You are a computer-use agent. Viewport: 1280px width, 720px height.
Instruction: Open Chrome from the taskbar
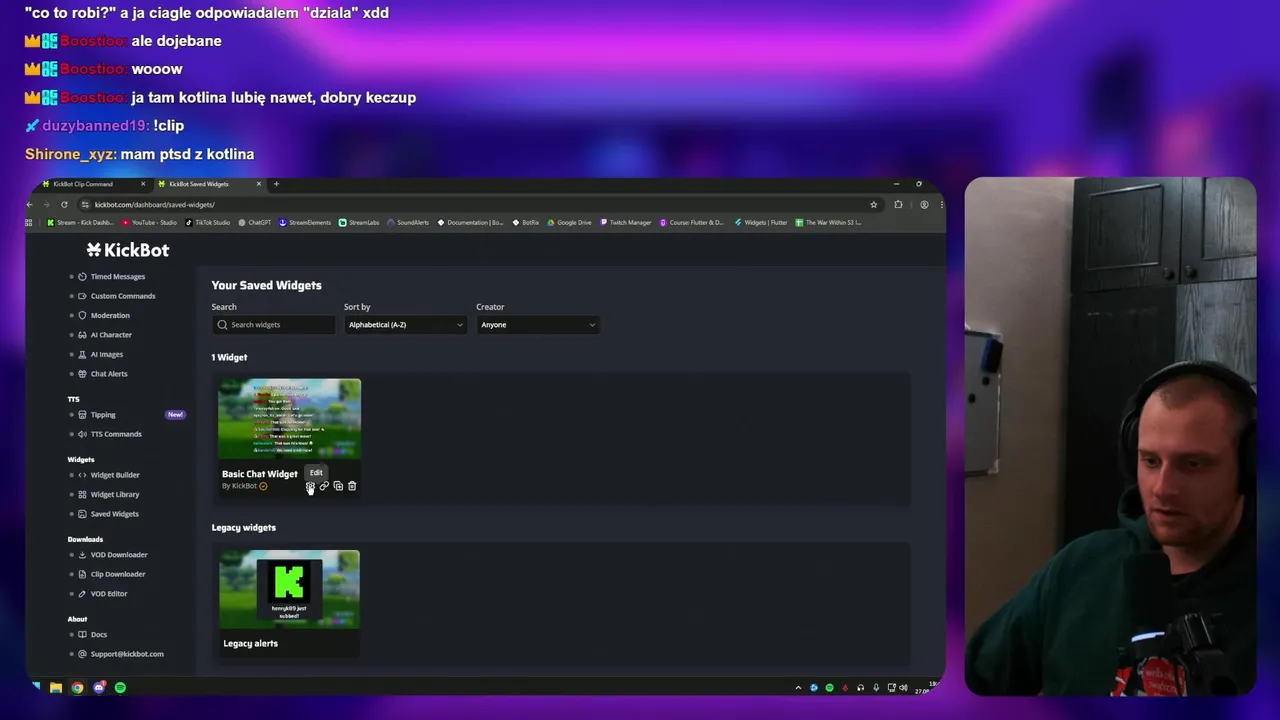(77, 688)
